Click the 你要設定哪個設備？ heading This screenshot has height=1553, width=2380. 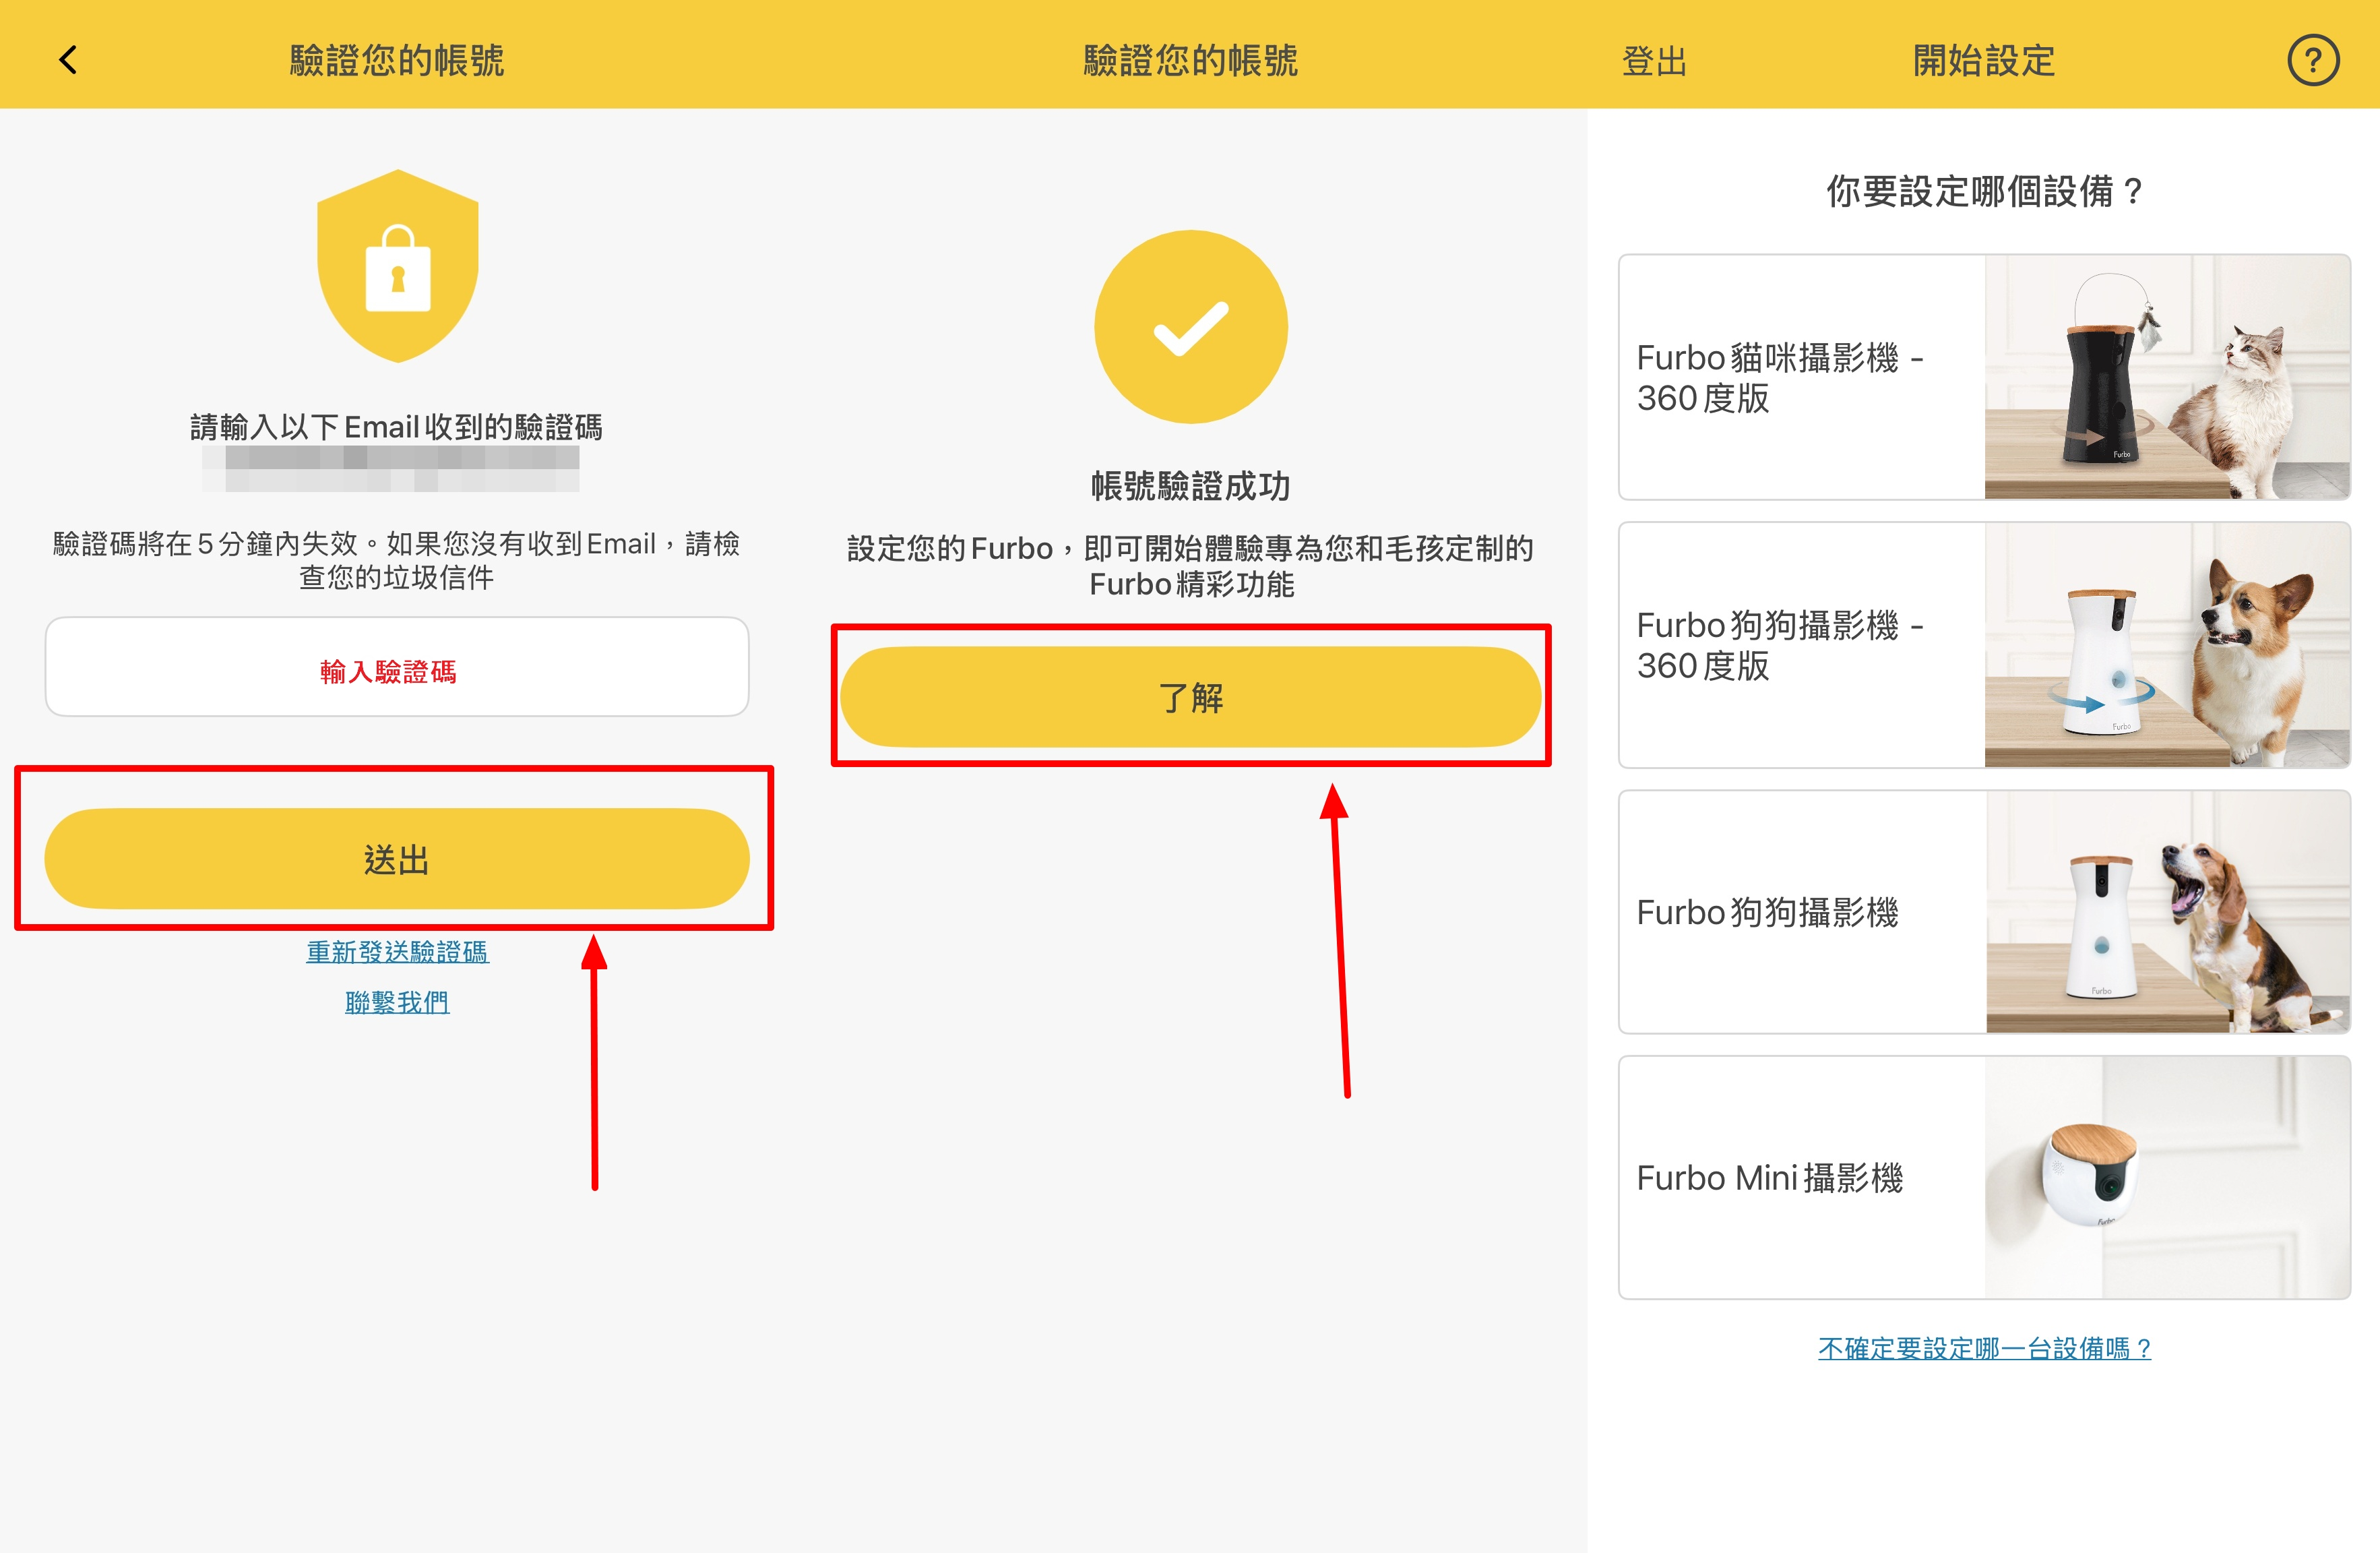pyautogui.click(x=1984, y=191)
